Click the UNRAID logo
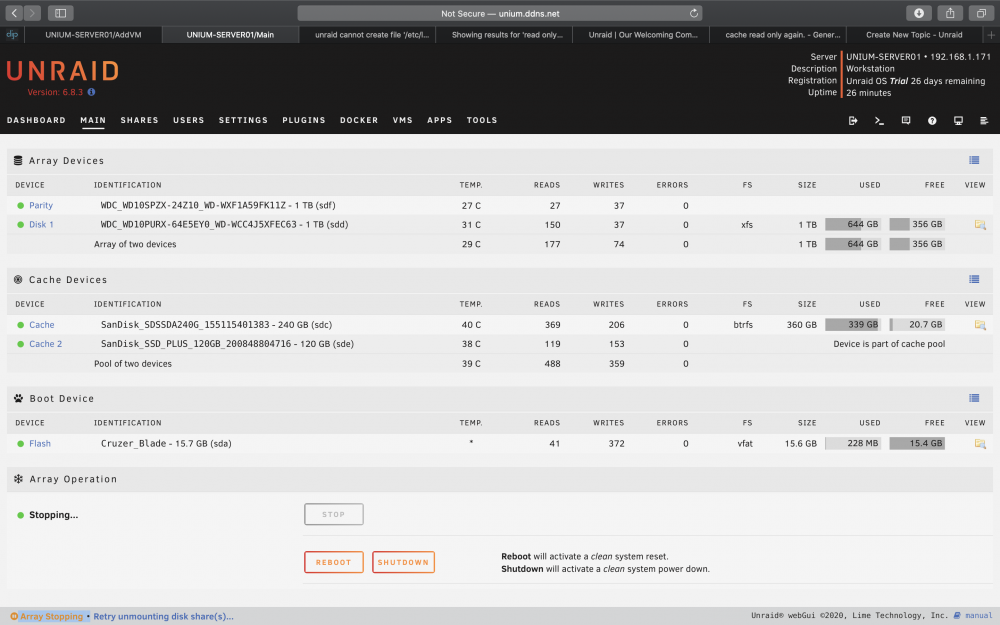This screenshot has width=1000, height=625. pos(62,71)
